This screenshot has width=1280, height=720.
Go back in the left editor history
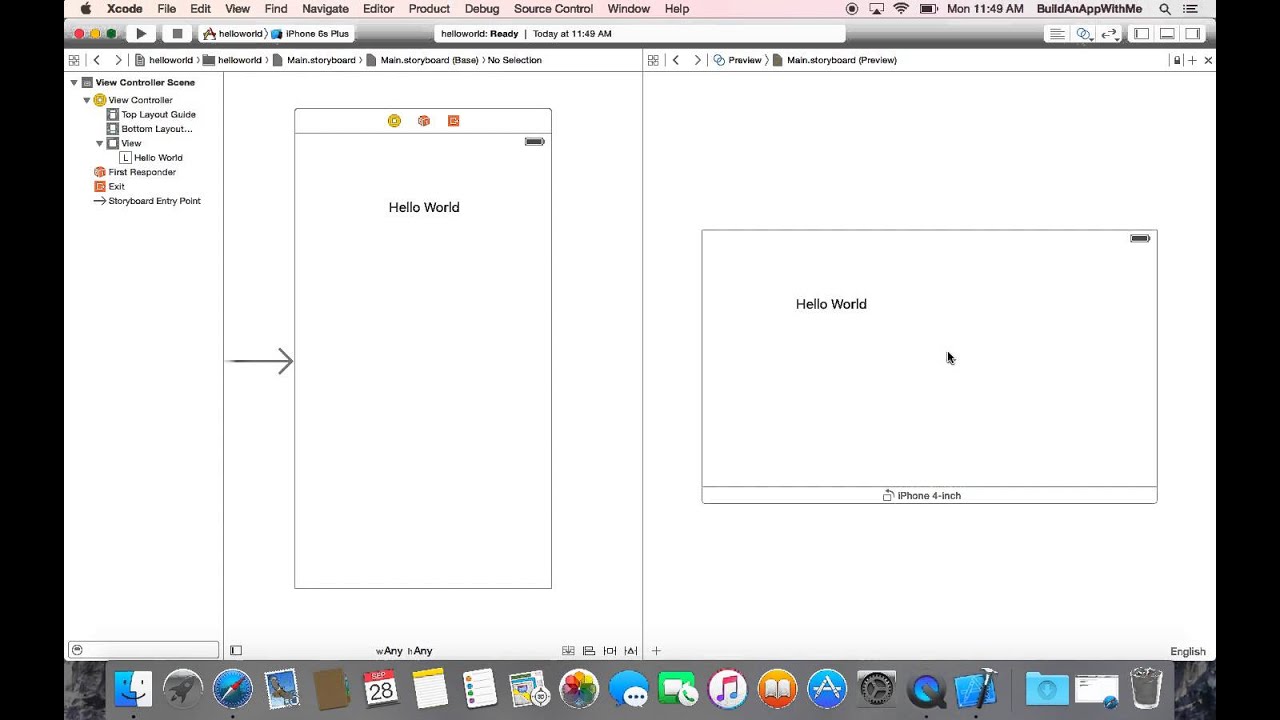(97, 60)
